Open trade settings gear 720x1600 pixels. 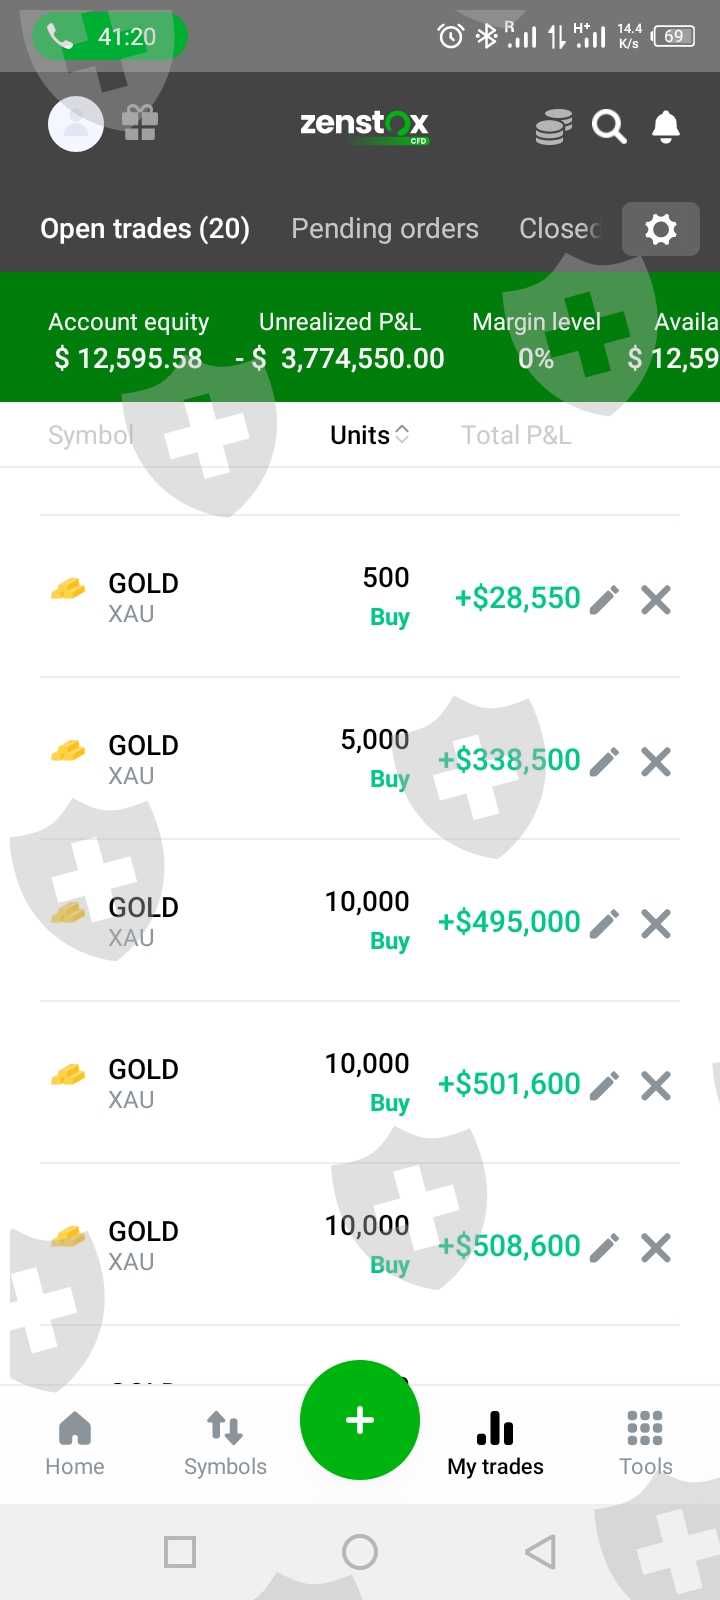click(660, 229)
